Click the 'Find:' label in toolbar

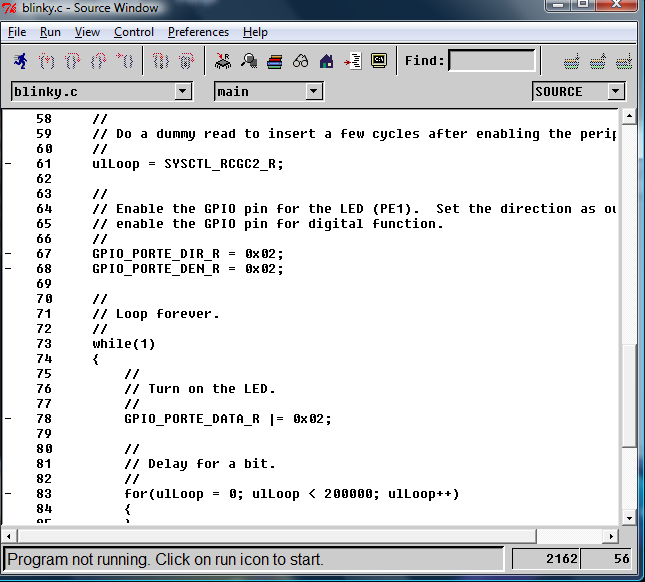(425, 61)
